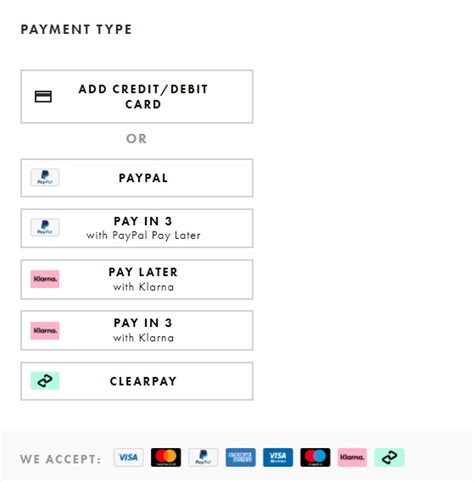Click Klarna logo in Pay Later option
Screen dimensions: 474x482
[45, 279]
